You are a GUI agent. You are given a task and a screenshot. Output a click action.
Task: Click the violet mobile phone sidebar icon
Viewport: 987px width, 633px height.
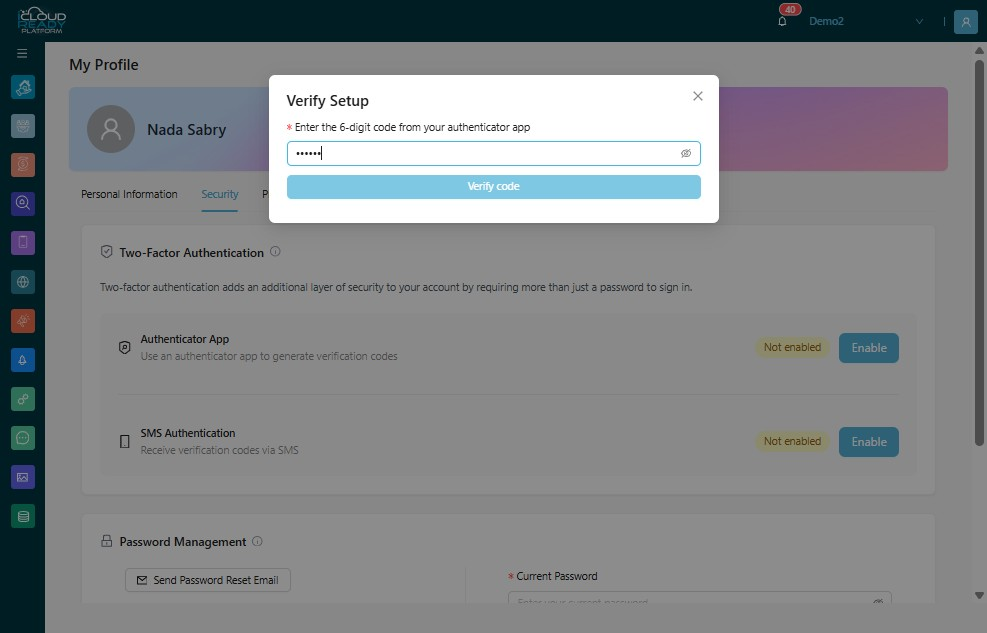[23, 242]
